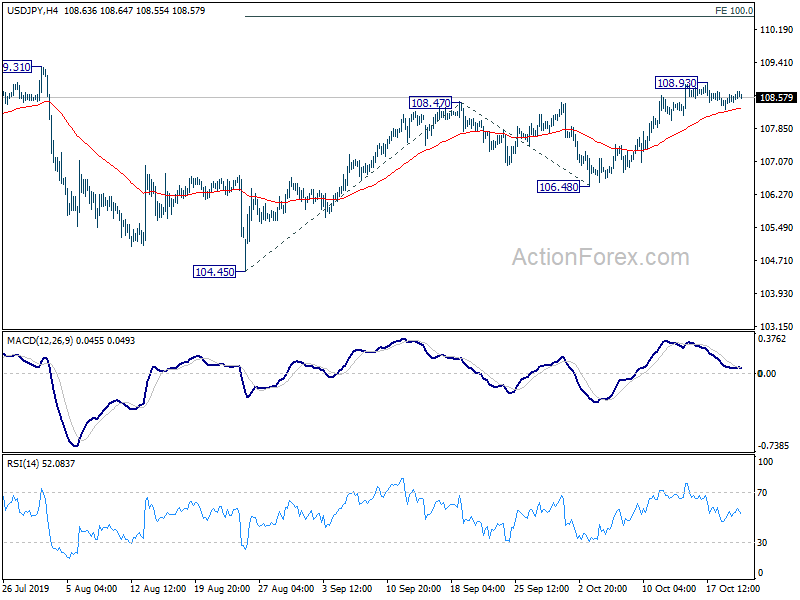
Task: Click the 103.930 price axis value
Action: 776,293
